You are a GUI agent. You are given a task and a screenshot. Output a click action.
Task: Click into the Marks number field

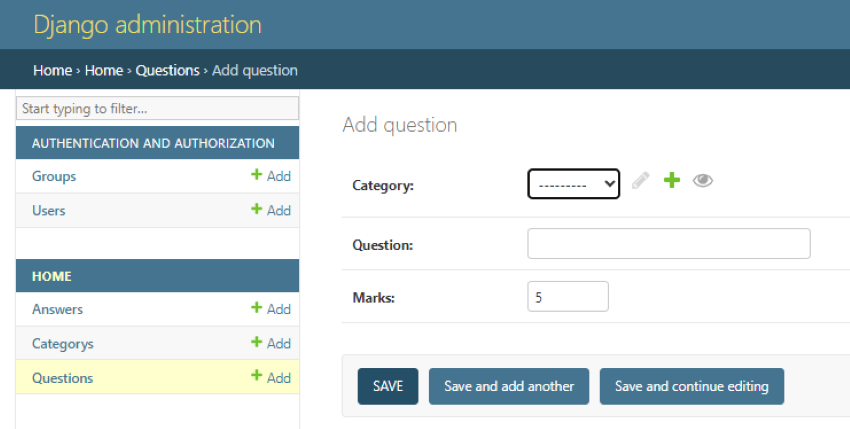(x=568, y=296)
